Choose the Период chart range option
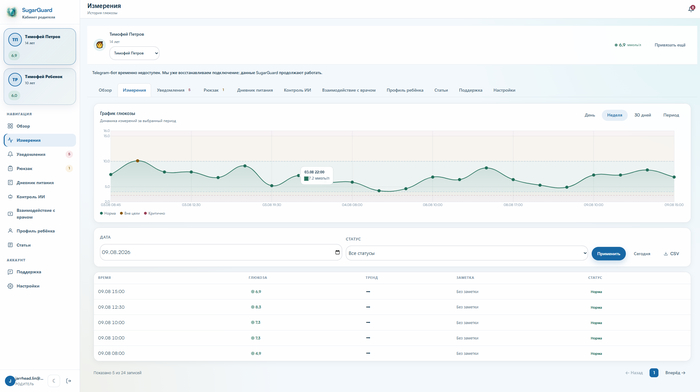This screenshot has height=392, width=700. (671, 115)
